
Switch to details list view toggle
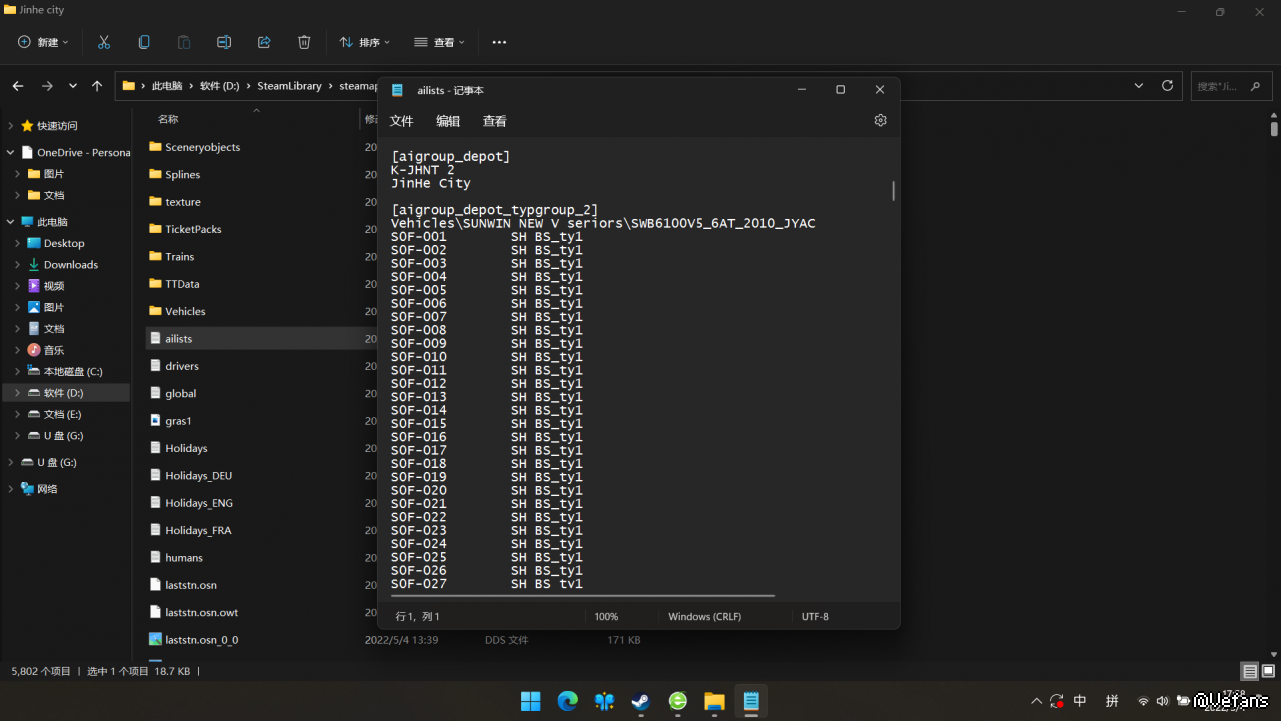pyautogui.click(x=1250, y=671)
